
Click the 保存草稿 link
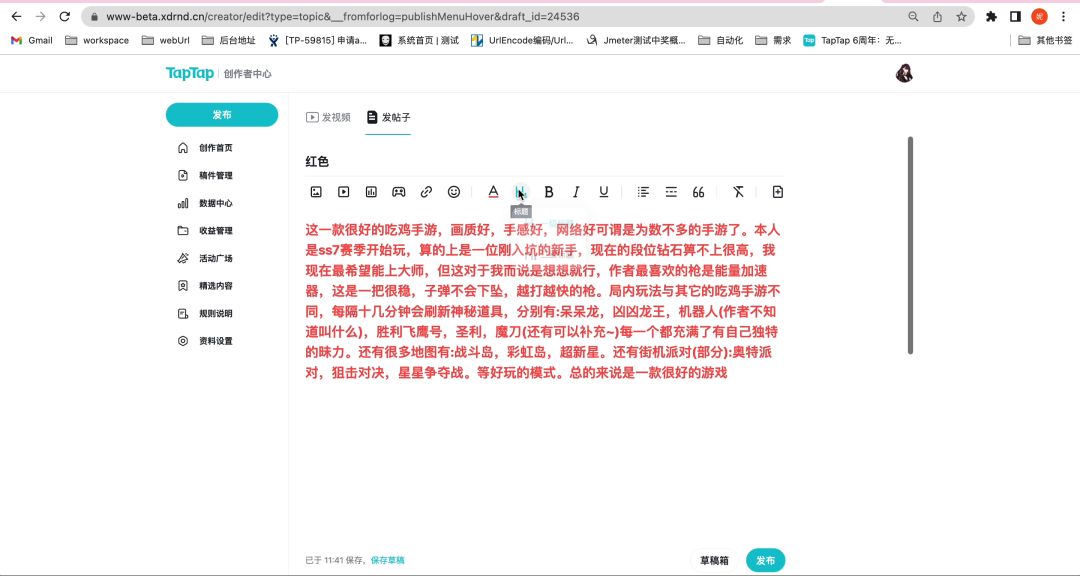(388, 561)
